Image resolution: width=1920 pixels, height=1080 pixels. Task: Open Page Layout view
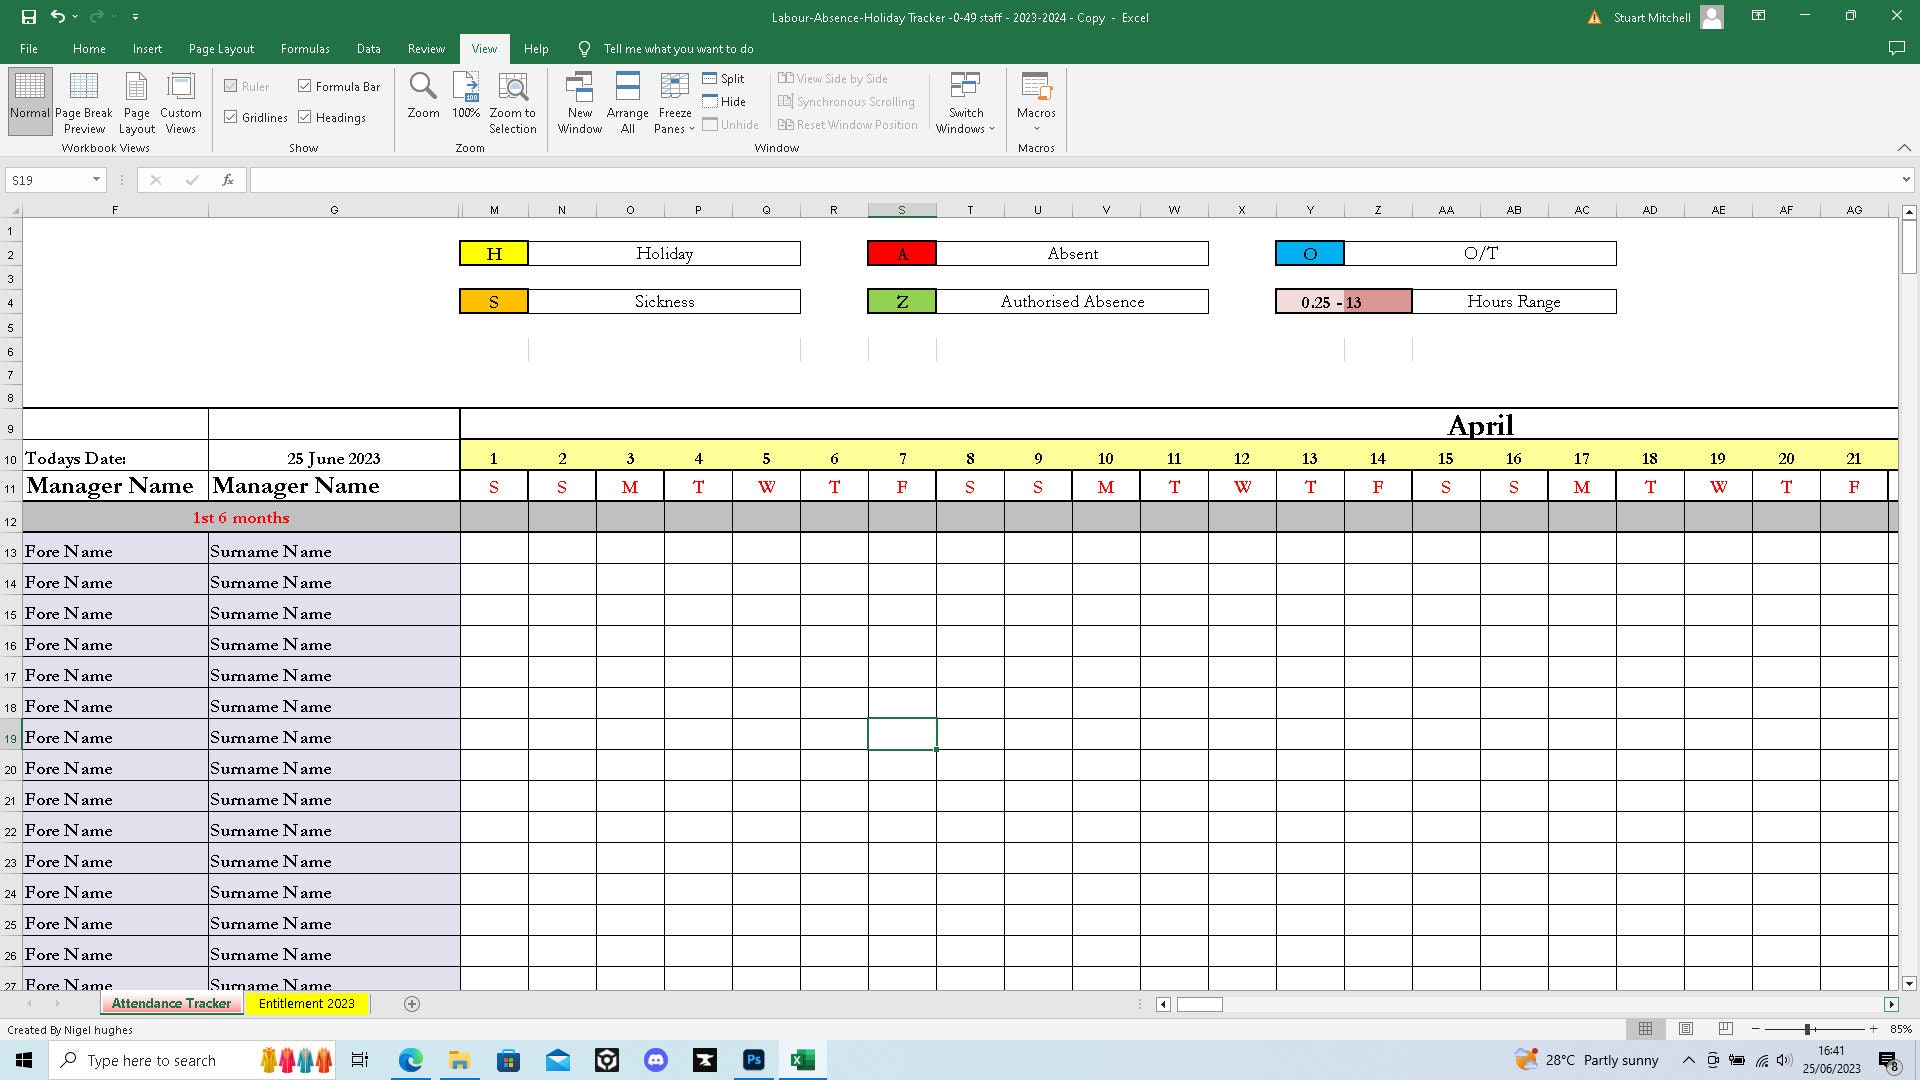click(136, 101)
